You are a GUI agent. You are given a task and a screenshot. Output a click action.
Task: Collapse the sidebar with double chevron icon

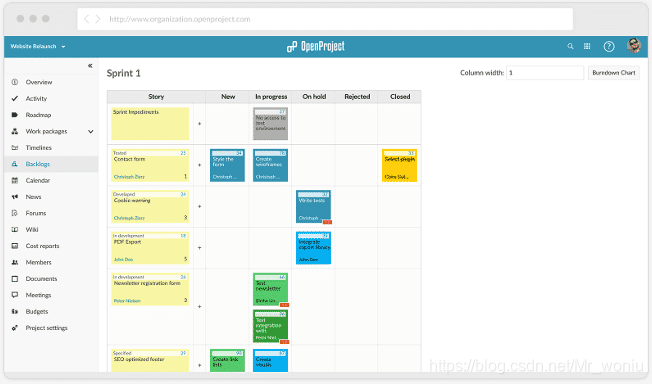(90, 66)
